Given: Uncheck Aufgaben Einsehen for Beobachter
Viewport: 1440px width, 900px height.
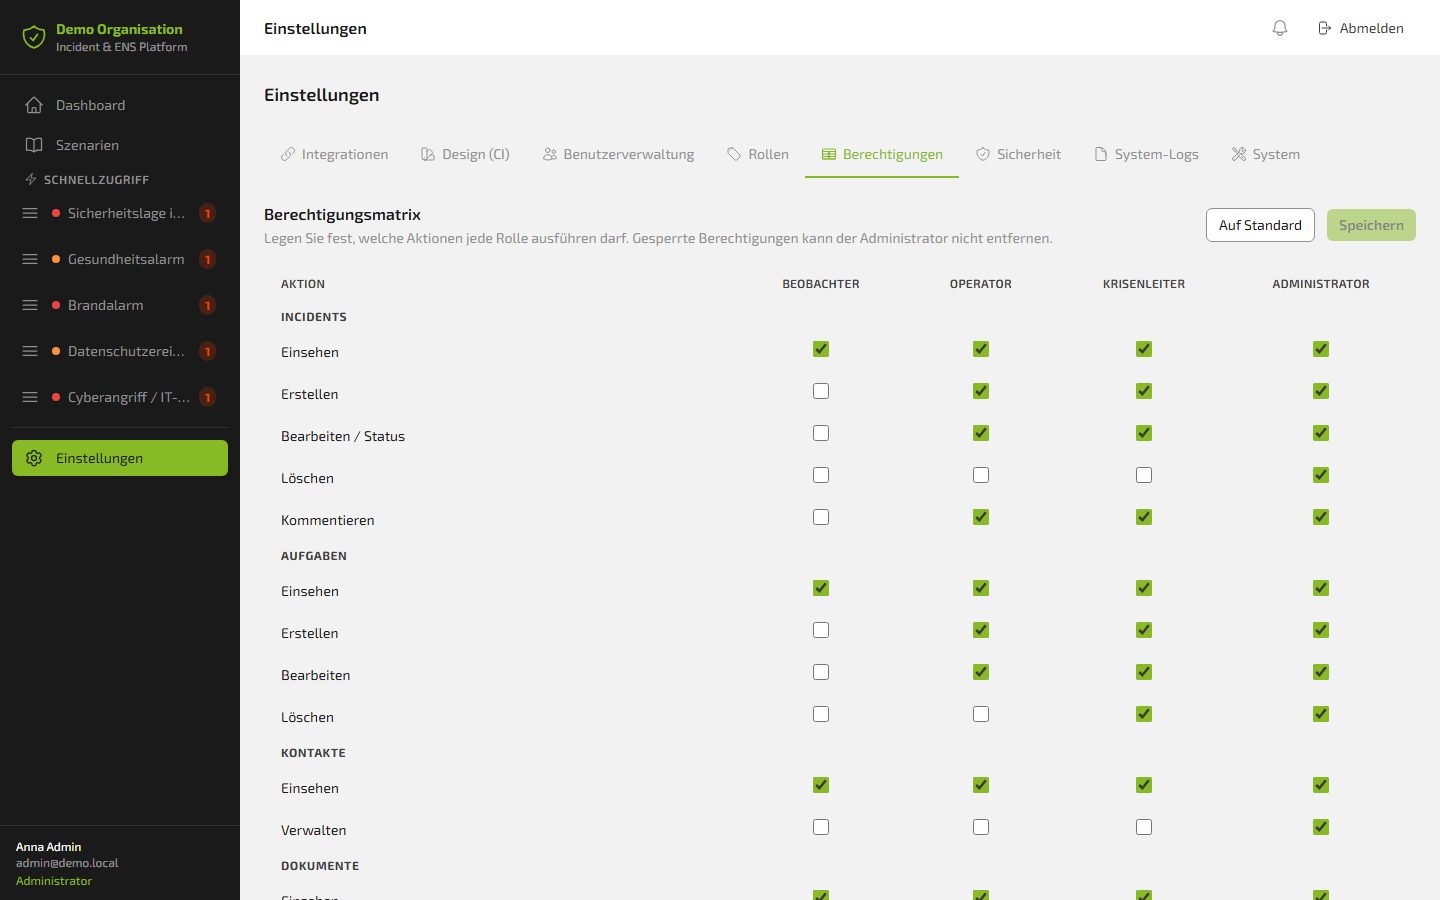Looking at the screenshot, I should coord(821,588).
